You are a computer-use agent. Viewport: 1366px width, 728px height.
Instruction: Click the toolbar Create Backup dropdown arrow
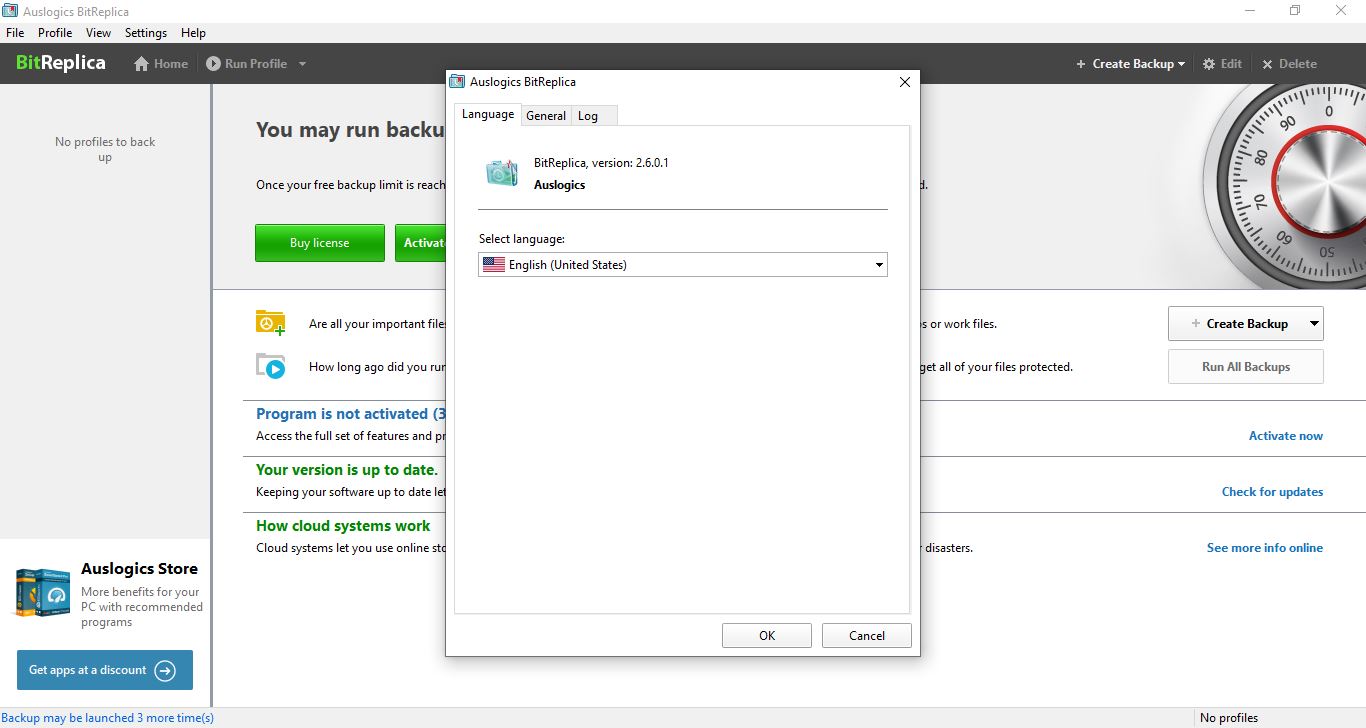(x=1181, y=64)
